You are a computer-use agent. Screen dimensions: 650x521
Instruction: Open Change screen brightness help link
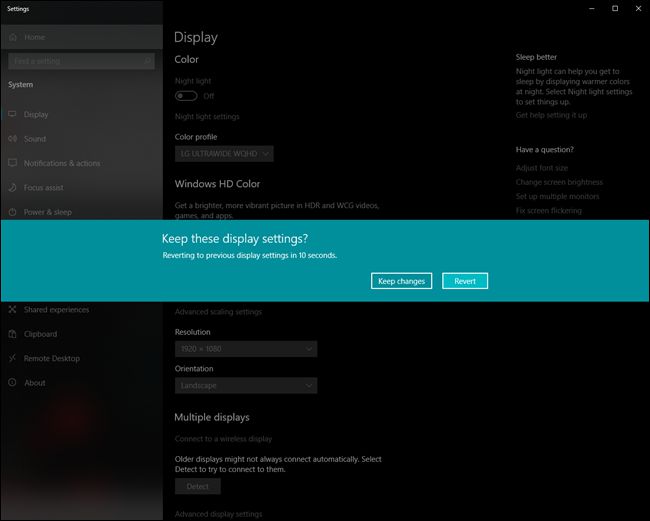(559, 182)
